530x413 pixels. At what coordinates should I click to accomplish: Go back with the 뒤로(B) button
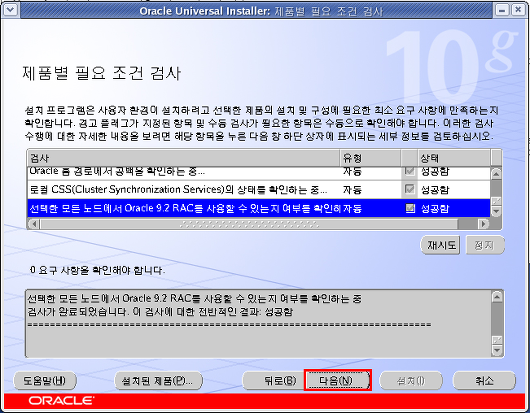pos(273,381)
